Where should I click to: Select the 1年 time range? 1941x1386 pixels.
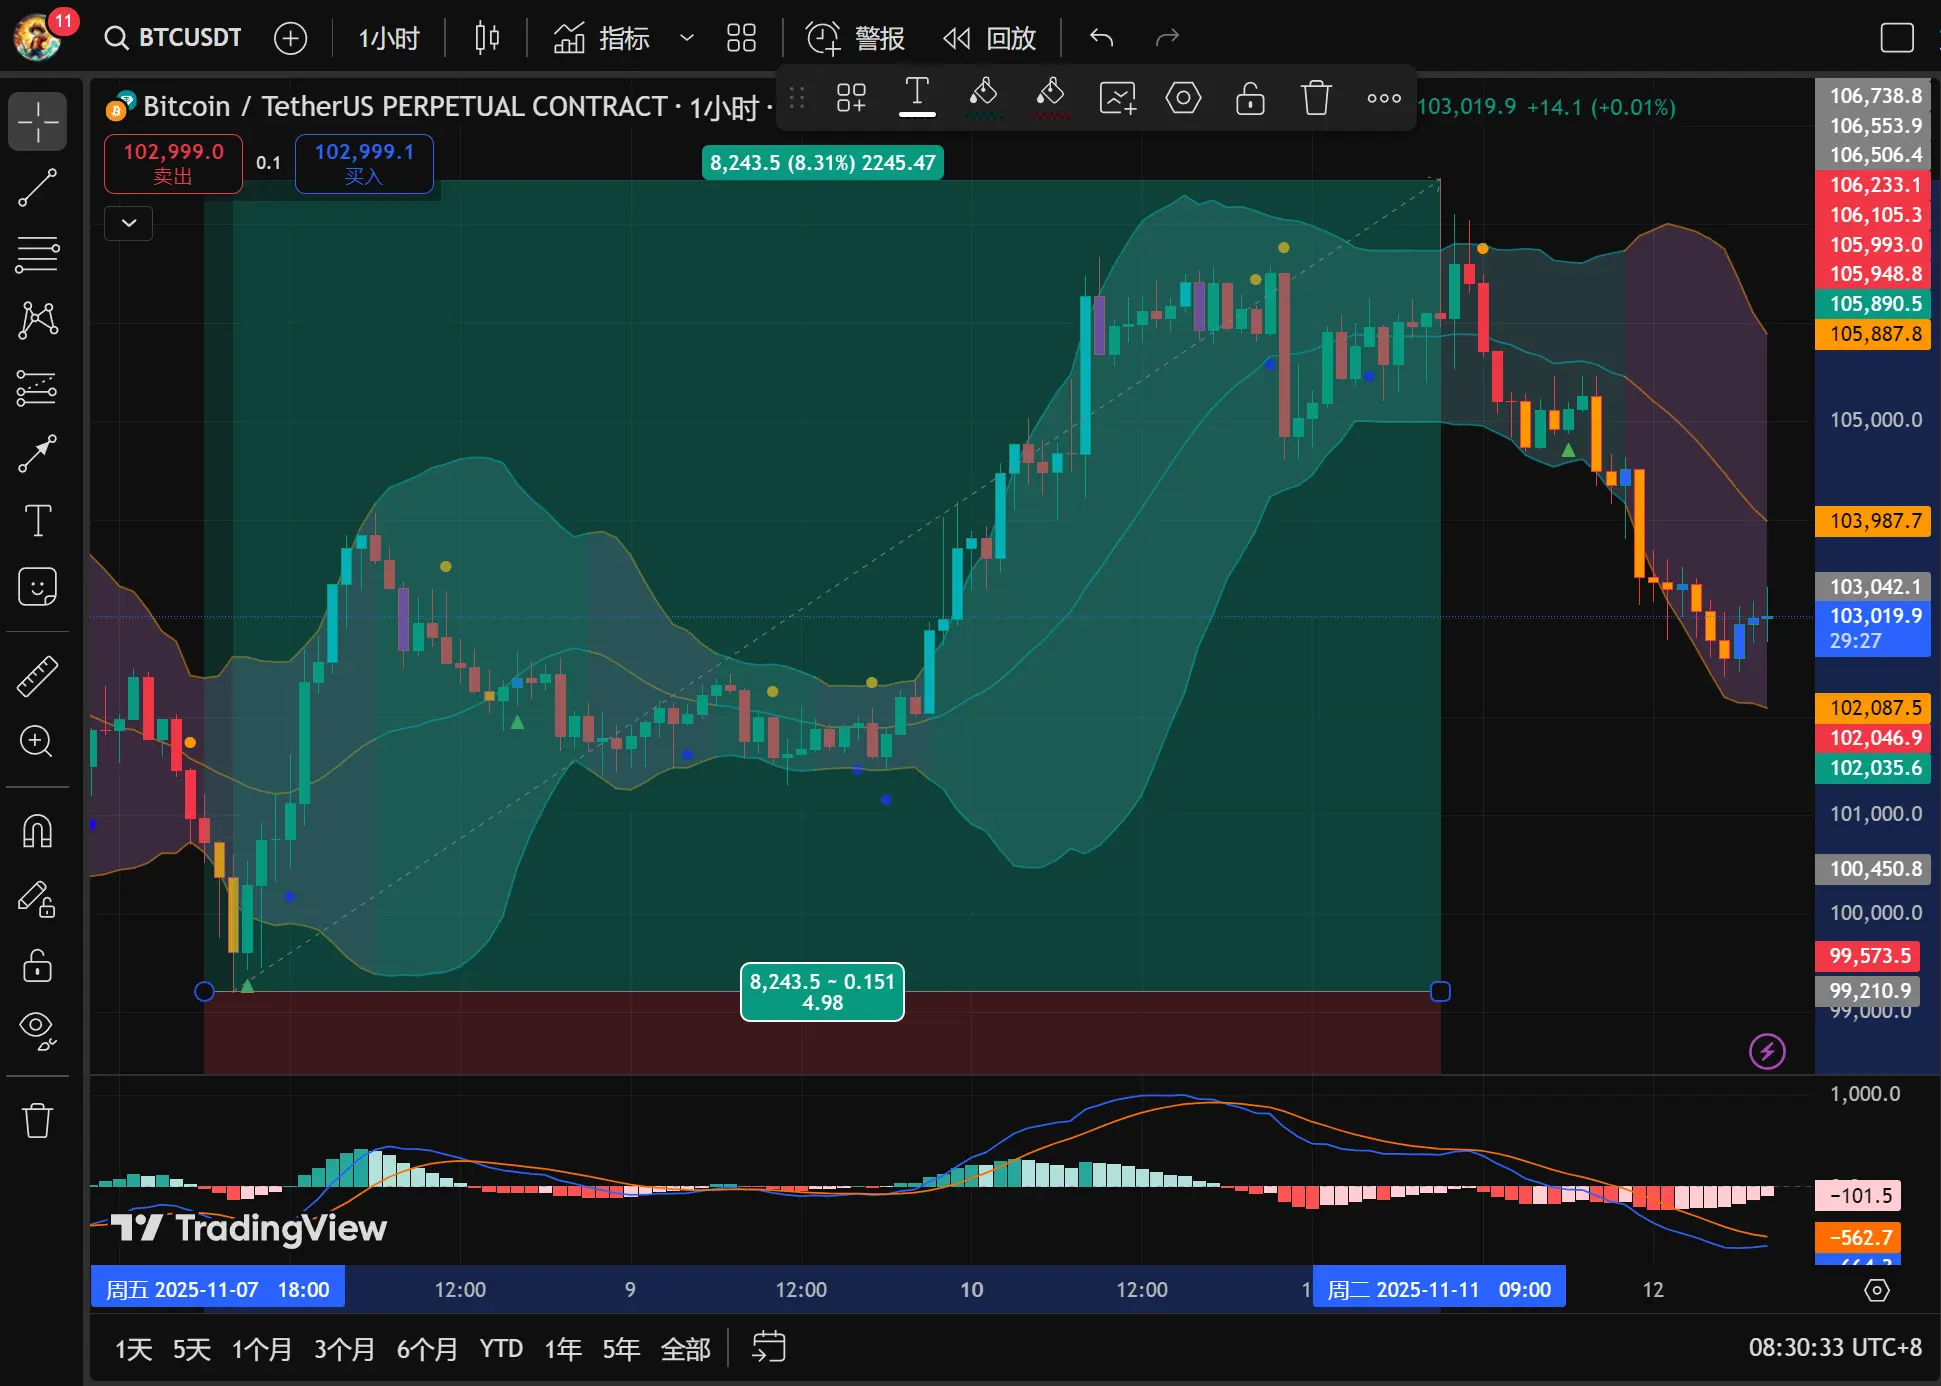click(563, 1349)
